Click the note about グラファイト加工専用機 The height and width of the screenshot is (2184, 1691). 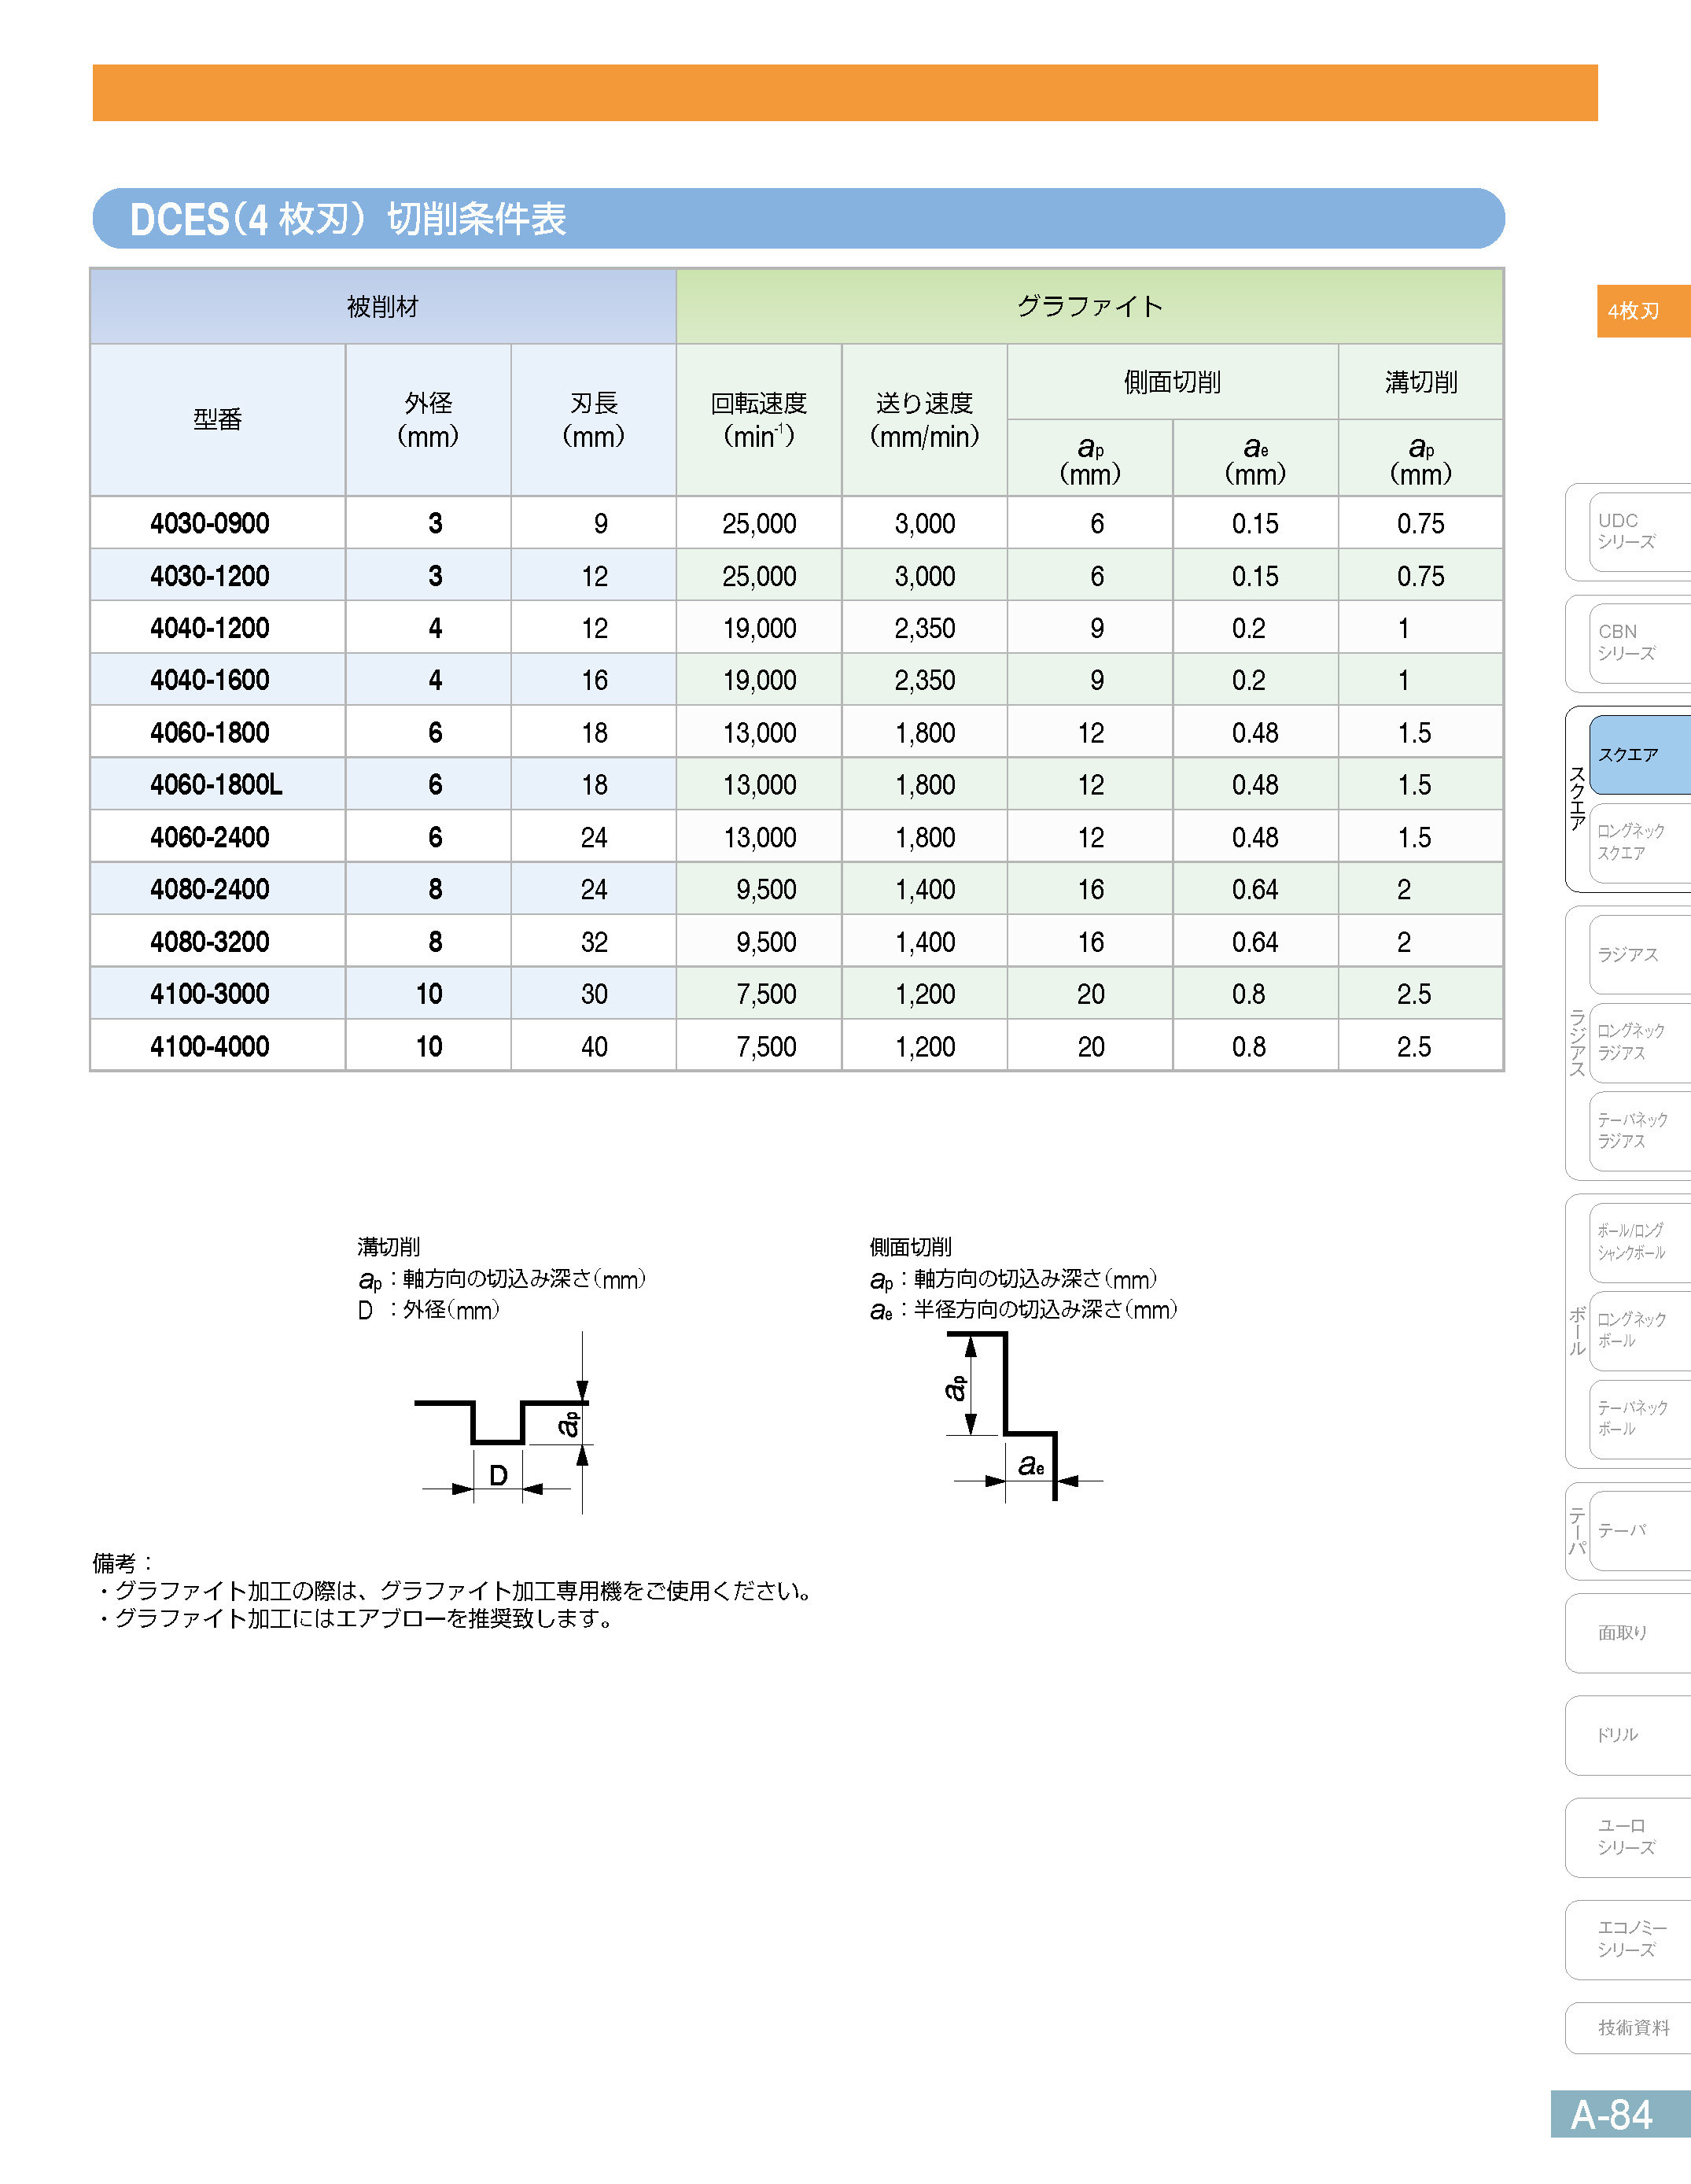pyautogui.click(x=456, y=1590)
